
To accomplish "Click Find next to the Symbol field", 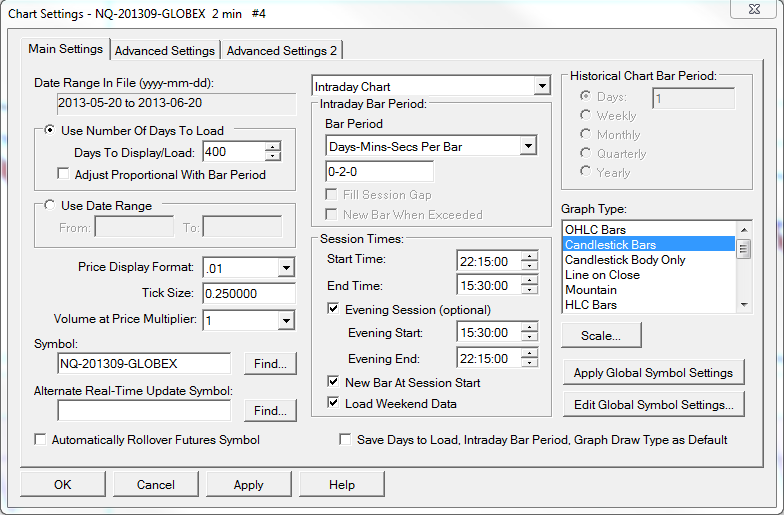I will pyautogui.click(x=270, y=364).
